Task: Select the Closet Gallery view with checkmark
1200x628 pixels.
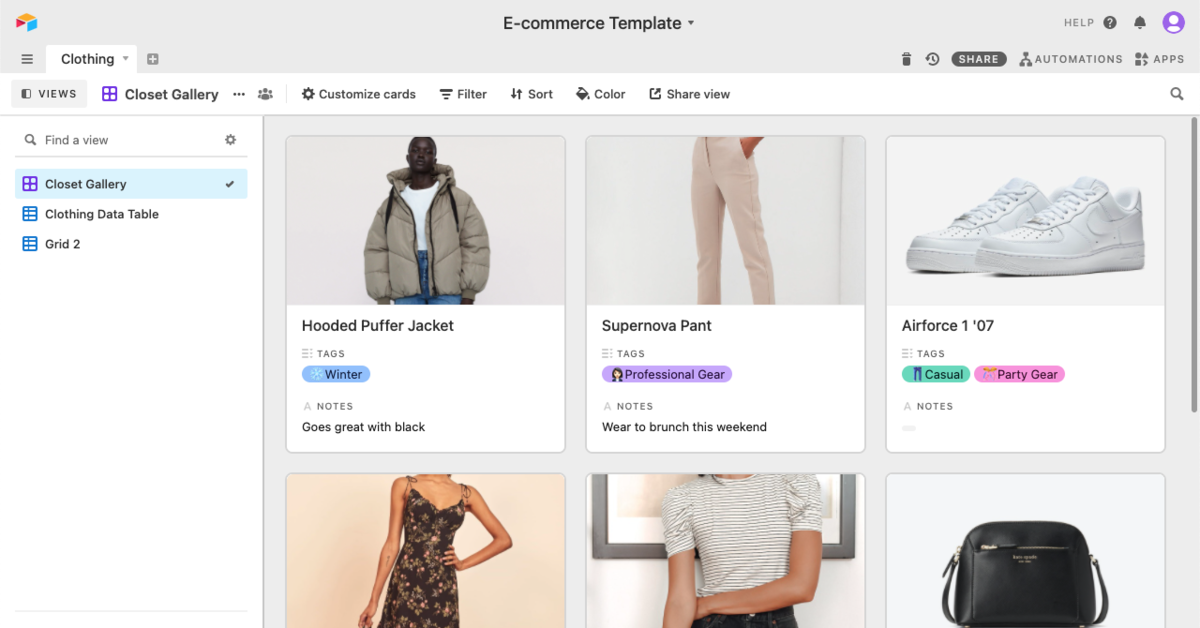Action: [131, 184]
